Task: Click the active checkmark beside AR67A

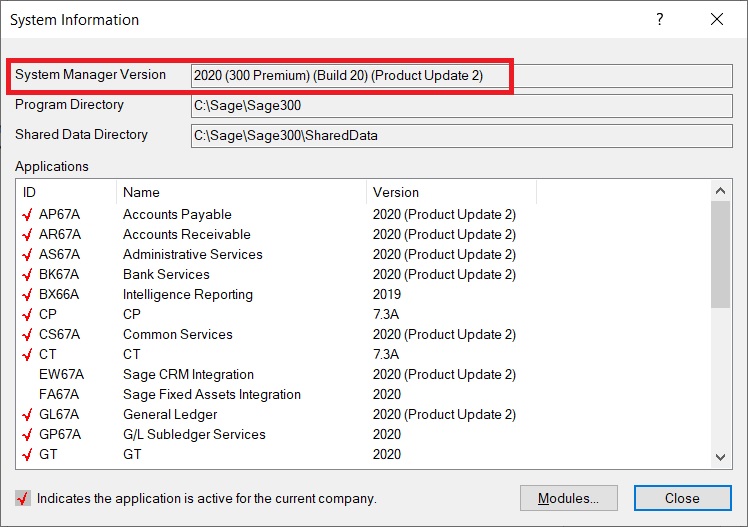Action: (x=27, y=235)
